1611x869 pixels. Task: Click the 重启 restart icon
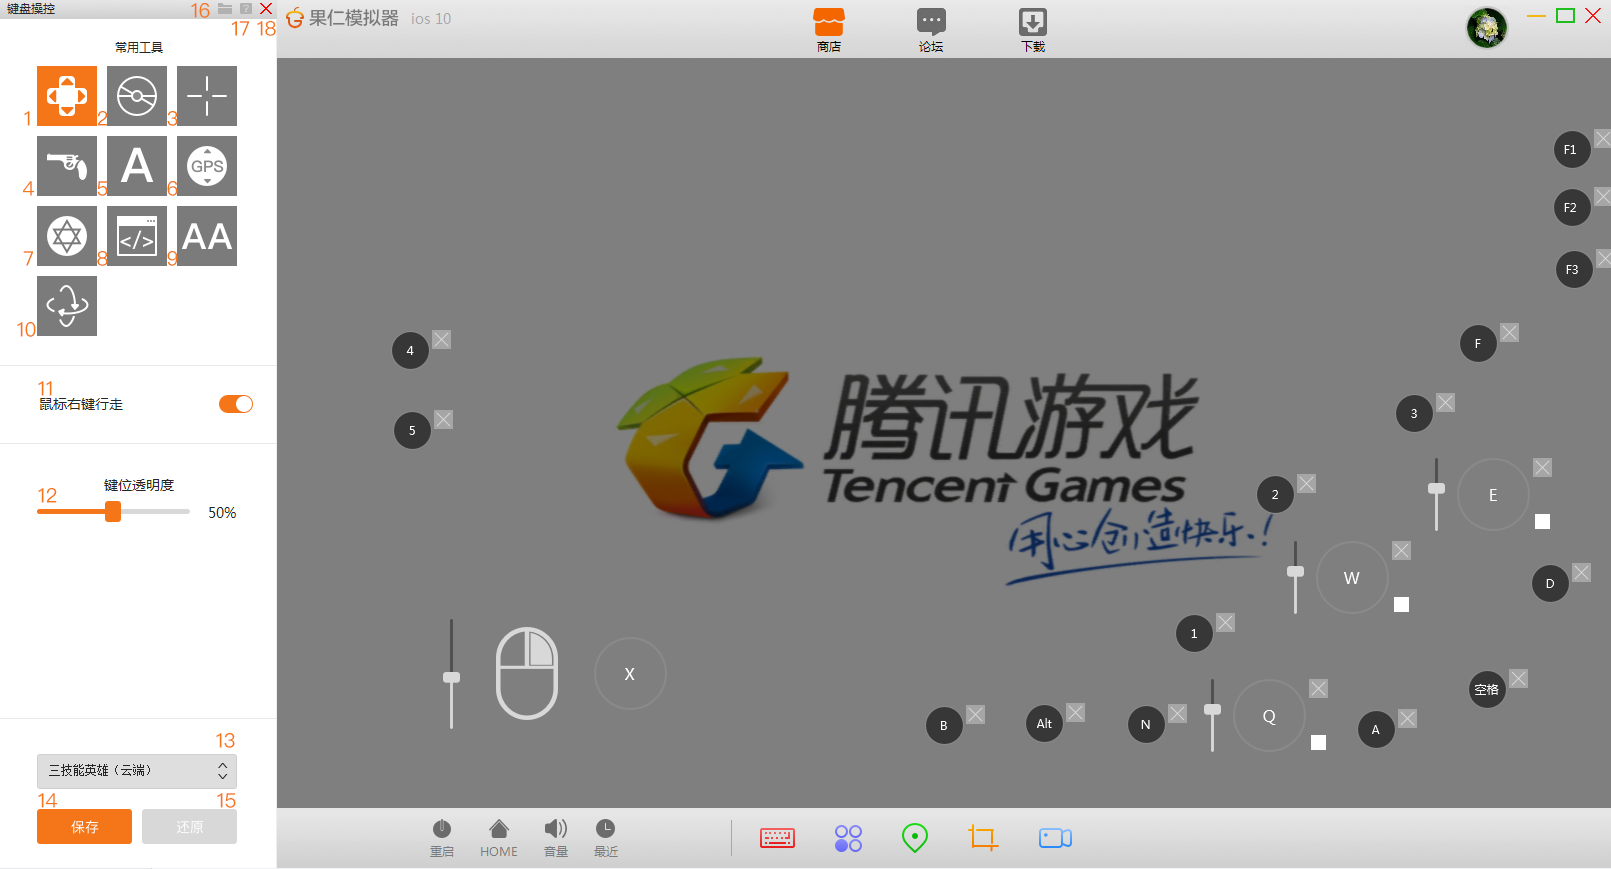point(442,838)
